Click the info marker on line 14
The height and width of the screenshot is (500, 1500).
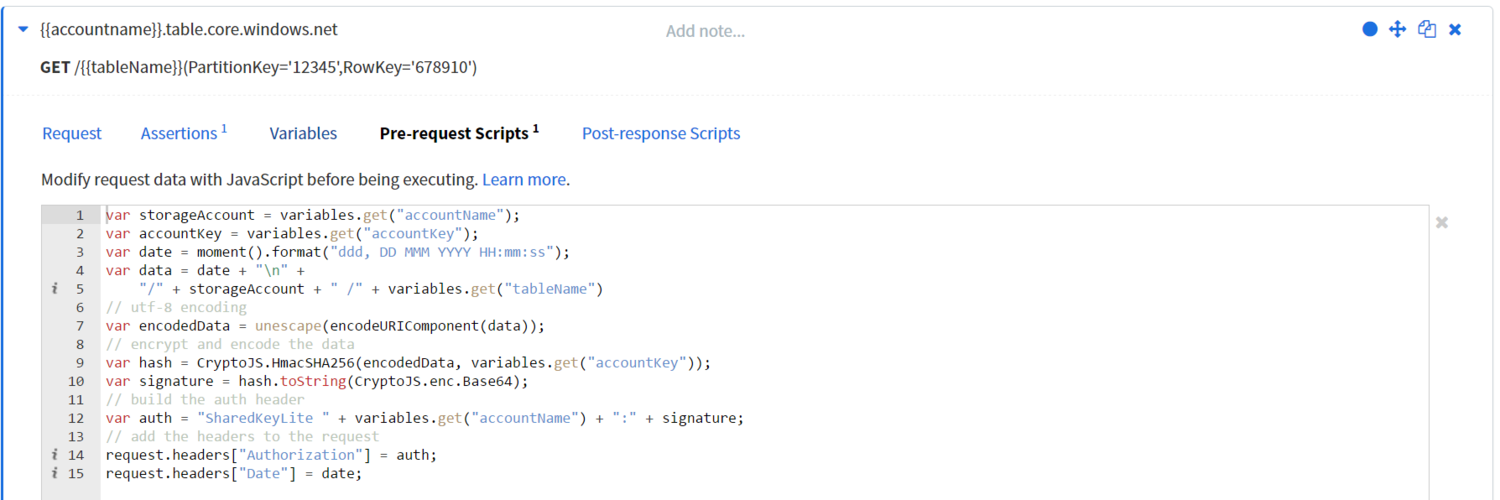(x=56, y=455)
